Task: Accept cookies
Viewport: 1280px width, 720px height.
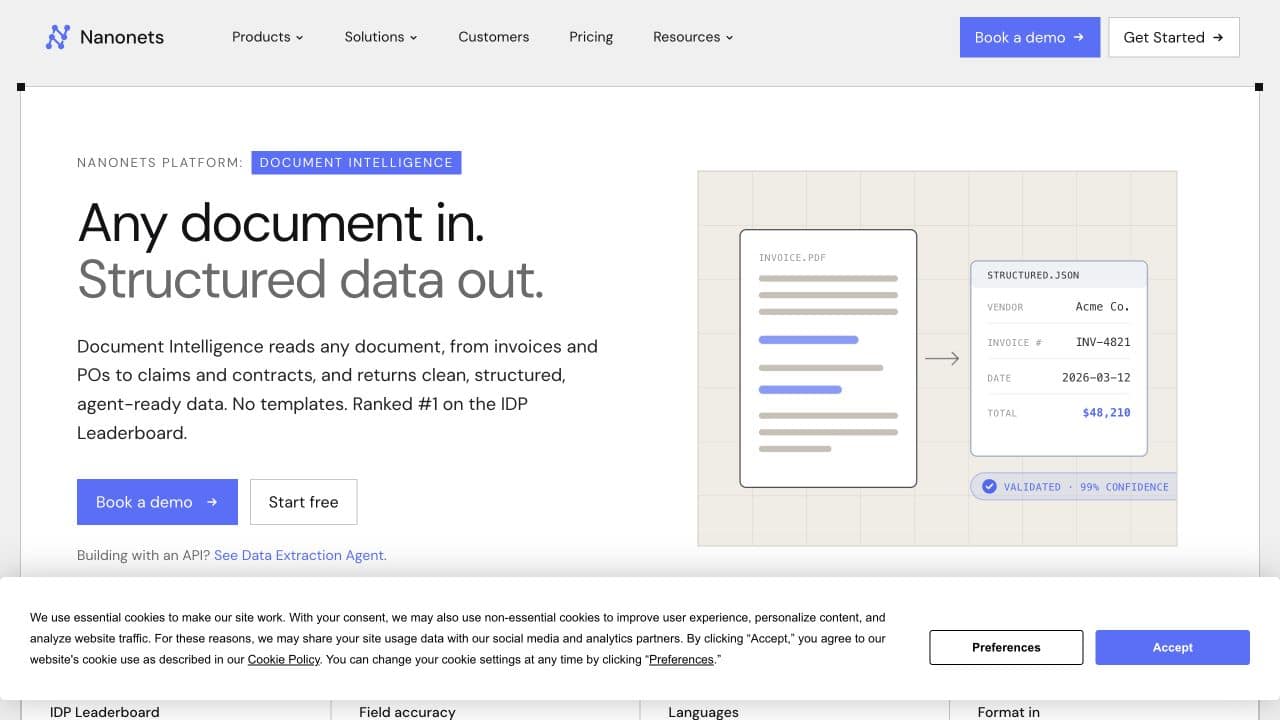Action: tap(1172, 647)
